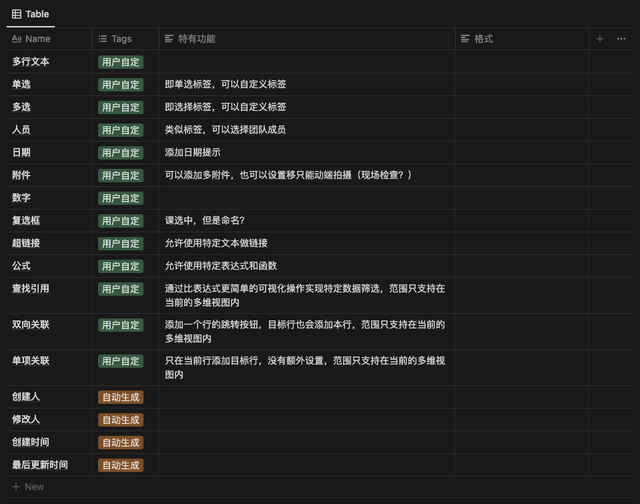The width and height of the screenshot is (640, 504).
Task: Select the 数字 name cell
Action: click(x=49, y=198)
